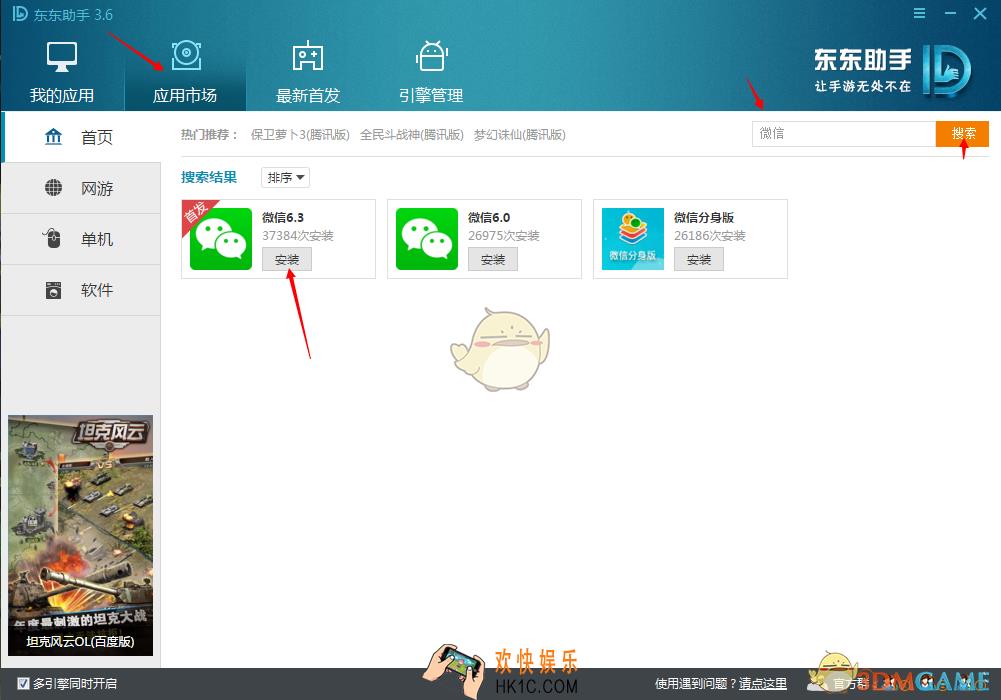Screen dimensions: 1001x700
Task: Click the 搜索结果 heading
Action: coord(209,177)
